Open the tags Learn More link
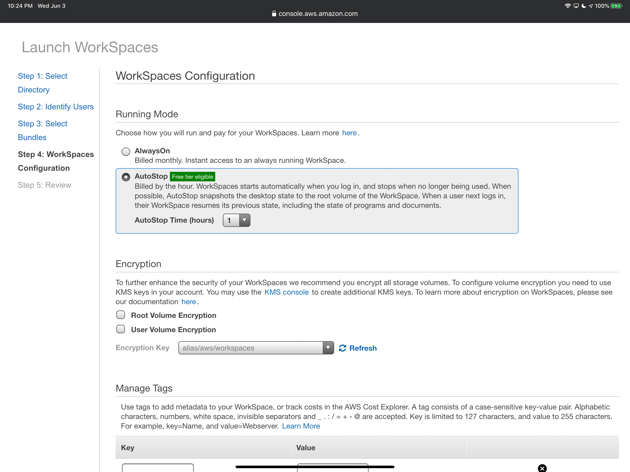630x472 pixels. click(301, 426)
